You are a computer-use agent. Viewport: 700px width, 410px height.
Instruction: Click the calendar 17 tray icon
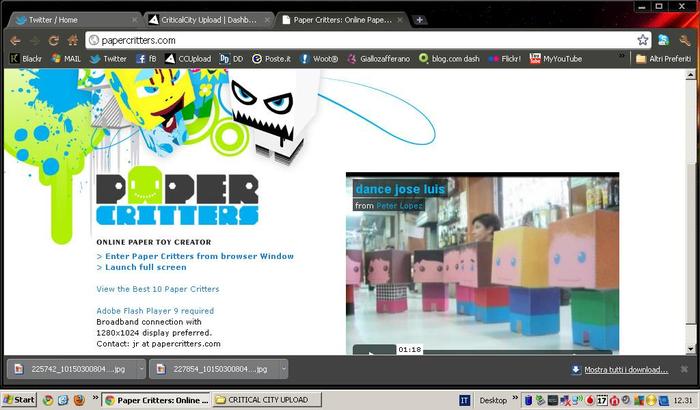click(602, 400)
